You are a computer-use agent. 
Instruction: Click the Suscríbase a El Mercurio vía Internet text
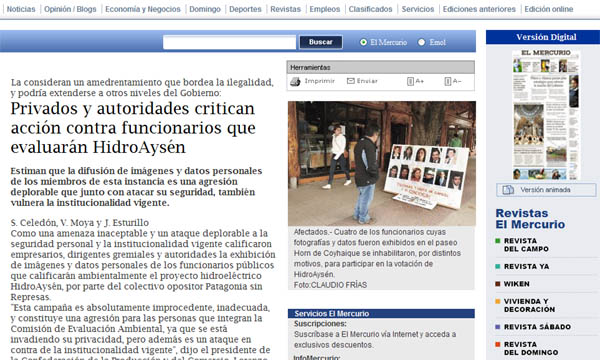click(375, 339)
